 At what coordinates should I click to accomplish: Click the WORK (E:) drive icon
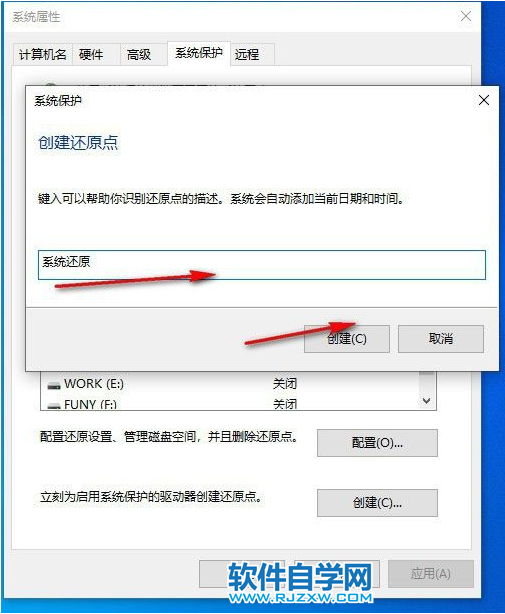[x=54, y=385]
